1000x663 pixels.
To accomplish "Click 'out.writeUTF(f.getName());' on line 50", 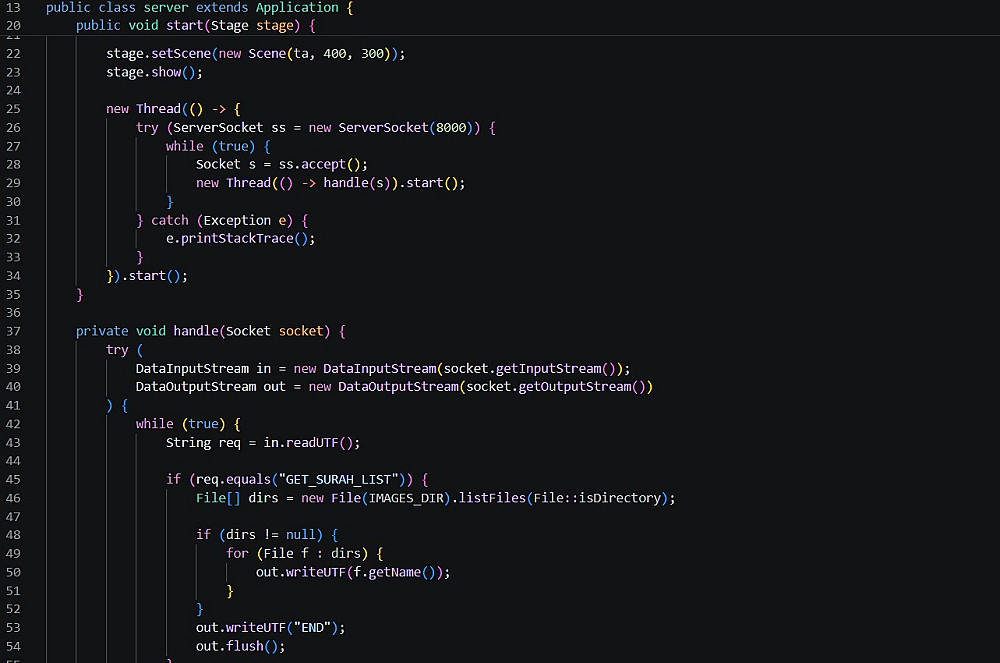I will (353, 572).
